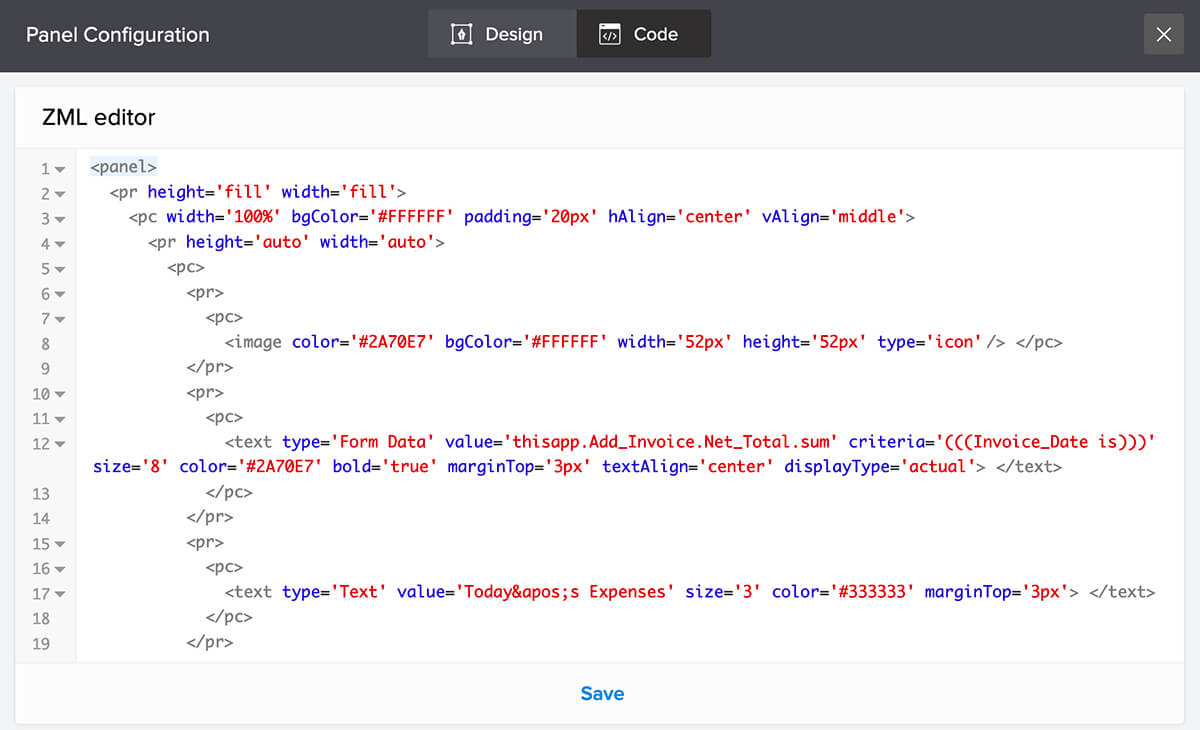The image size is (1200, 730).
Task: Collapse the pr block at line 10
Action: point(60,395)
